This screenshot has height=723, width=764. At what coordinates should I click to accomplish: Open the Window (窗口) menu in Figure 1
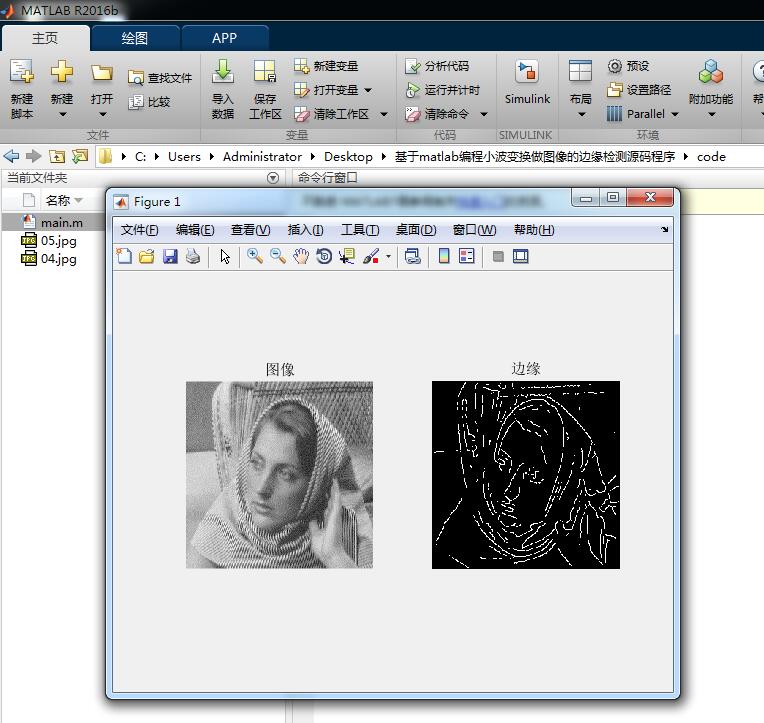point(475,230)
